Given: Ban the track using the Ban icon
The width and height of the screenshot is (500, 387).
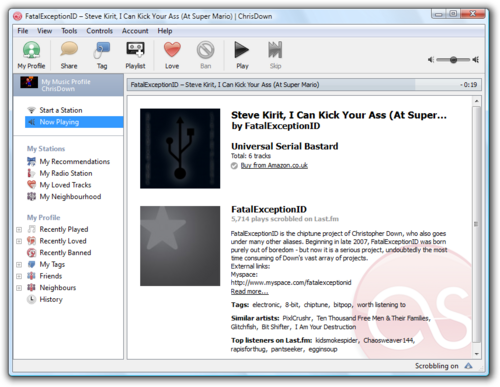Looking at the screenshot, I should tap(205, 50).
